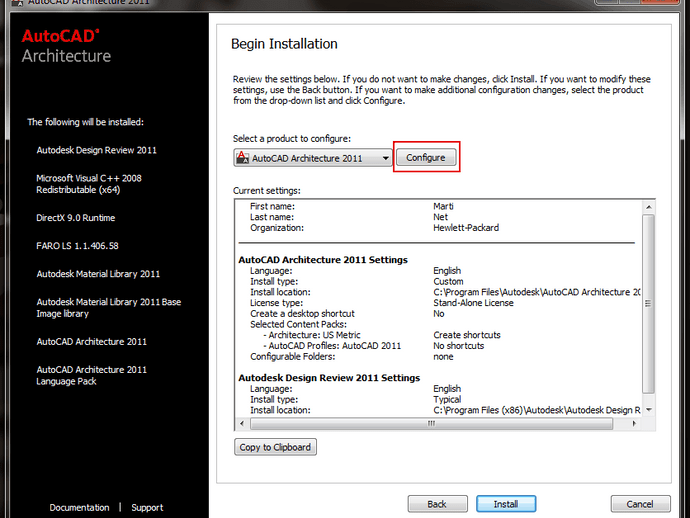Click the Design Review install location path
This screenshot has width=690, height=518.
(x=537, y=410)
